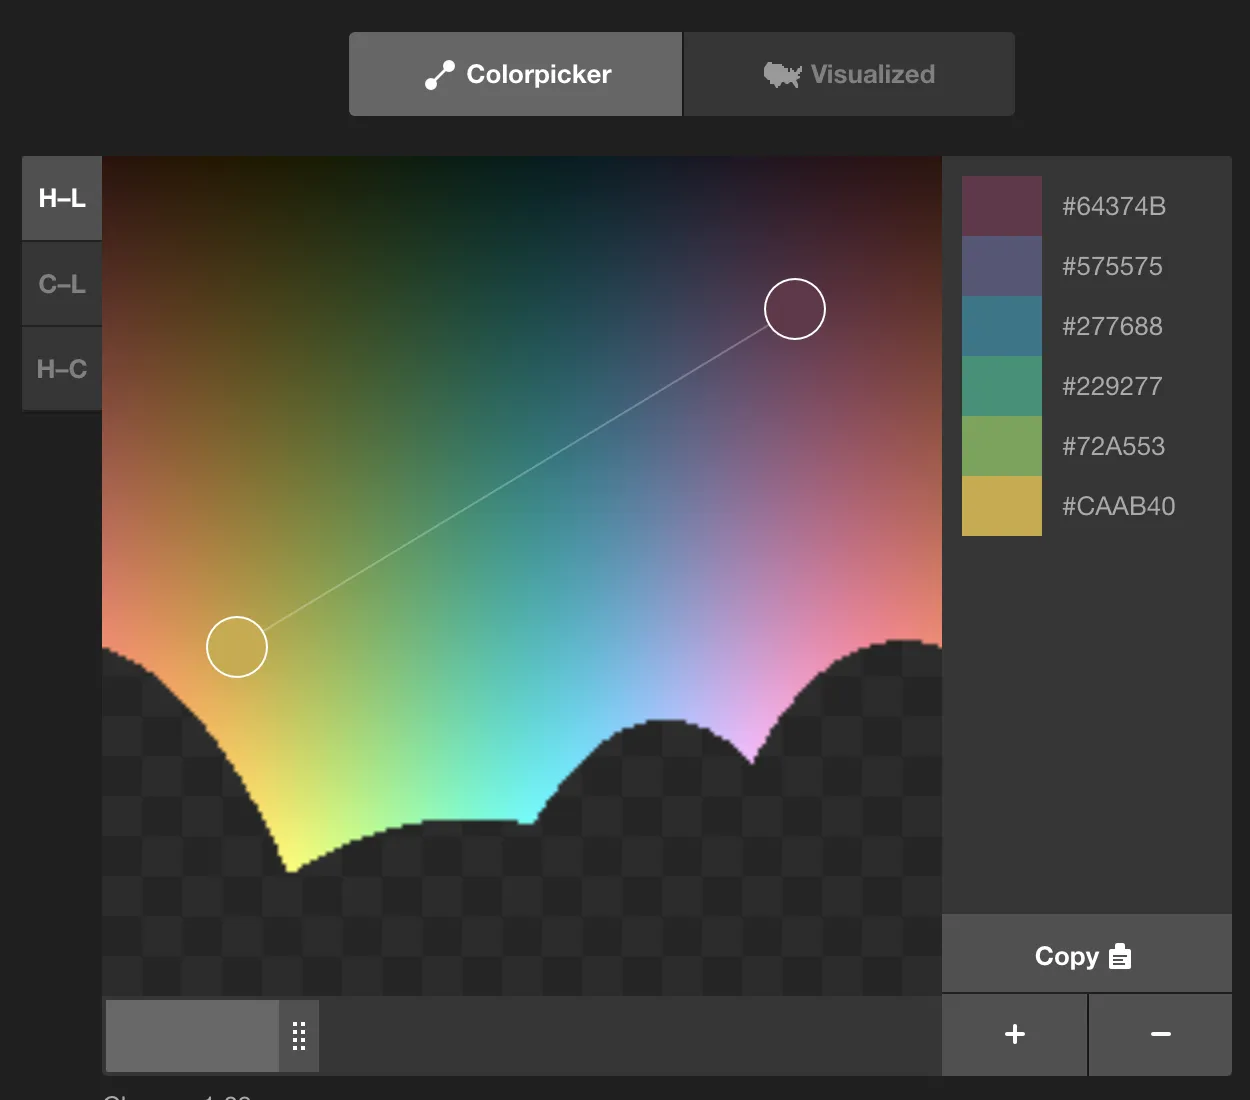
Task: Click the hex code #72A553
Action: pyautogui.click(x=1113, y=445)
